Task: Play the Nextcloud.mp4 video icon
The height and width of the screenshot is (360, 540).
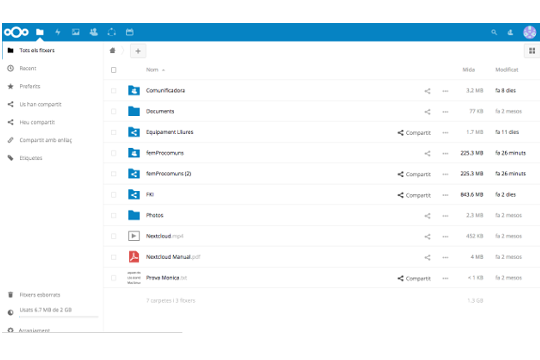Action: coord(134,236)
